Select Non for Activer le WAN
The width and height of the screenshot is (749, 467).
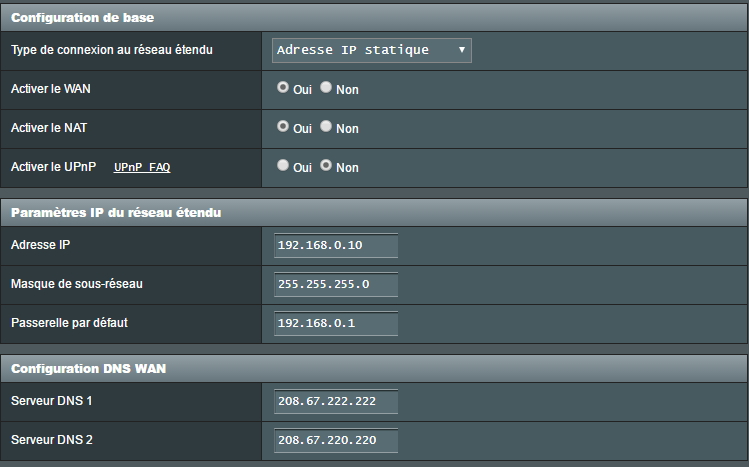[326, 87]
